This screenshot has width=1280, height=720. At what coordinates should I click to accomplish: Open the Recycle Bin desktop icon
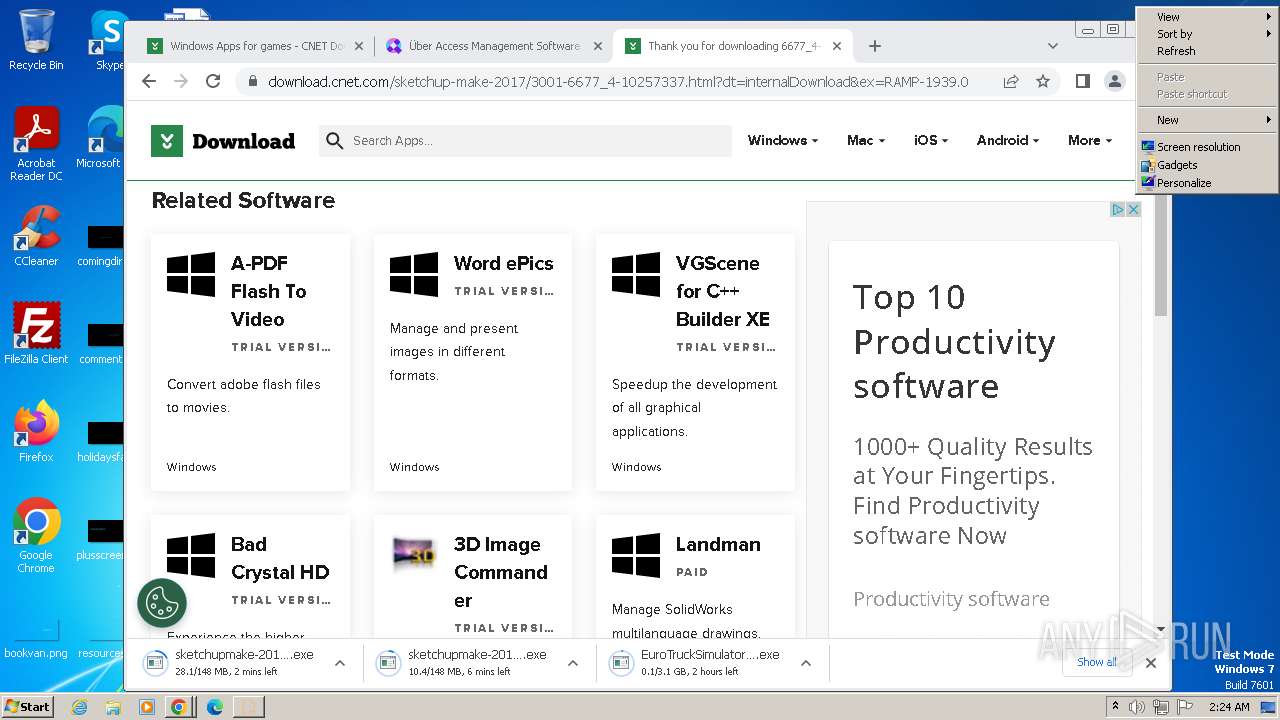(x=36, y=40)
